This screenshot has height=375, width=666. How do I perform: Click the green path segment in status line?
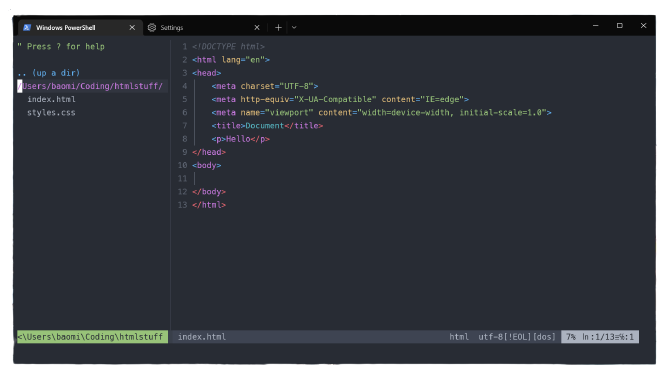(x=92, y=337)
